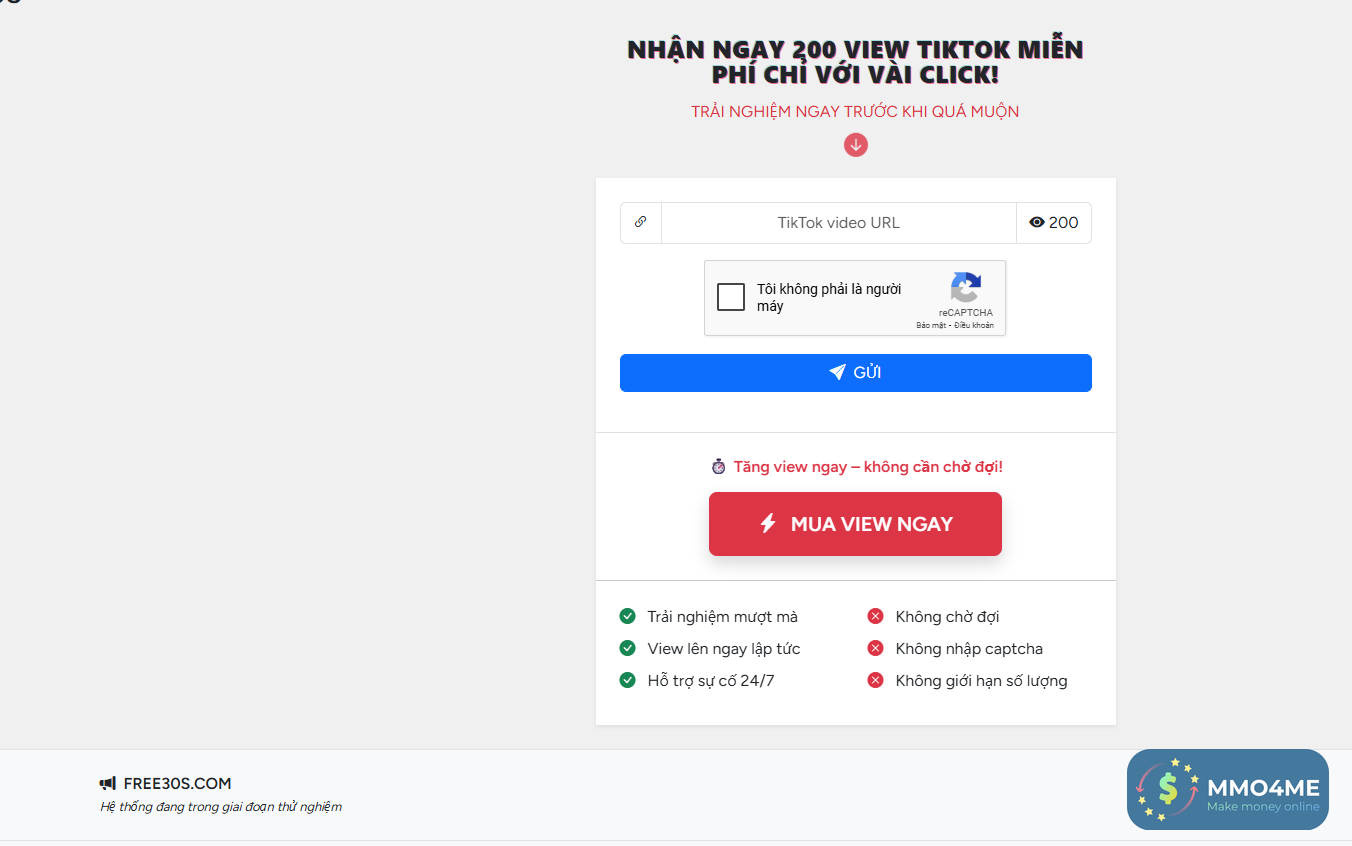Click the link icon beside URL field
The image size is (1352, 846).
(640, 222)
